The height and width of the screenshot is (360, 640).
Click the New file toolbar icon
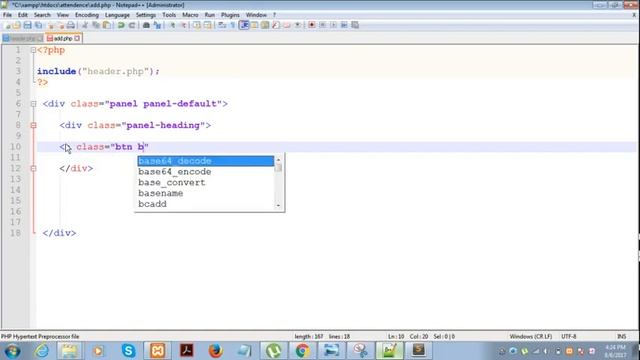7,25
